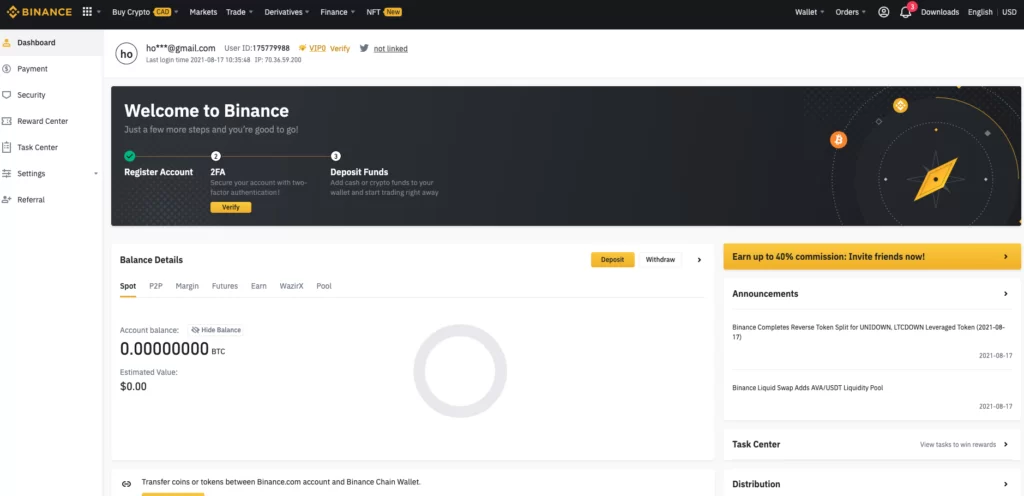Image resolution: width=1024 pixels, height=496 pixels.
Task: Click the Verify link beside VIP0
Action: [340, 48]
